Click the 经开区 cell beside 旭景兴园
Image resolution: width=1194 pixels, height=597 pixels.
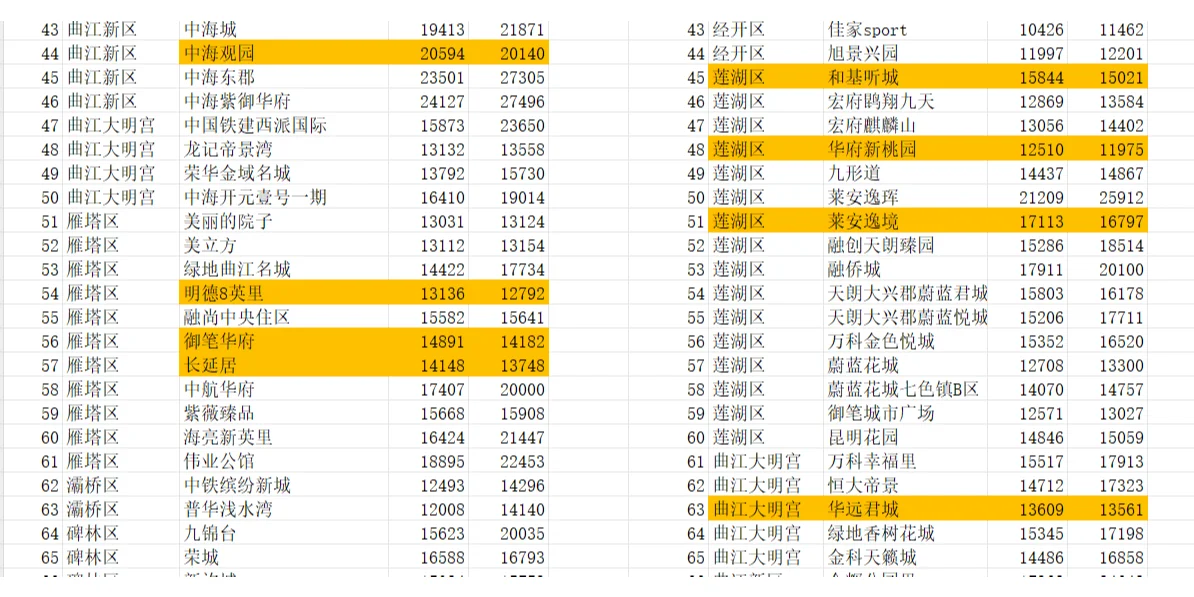pyautogui.click(x=765, y=54)
